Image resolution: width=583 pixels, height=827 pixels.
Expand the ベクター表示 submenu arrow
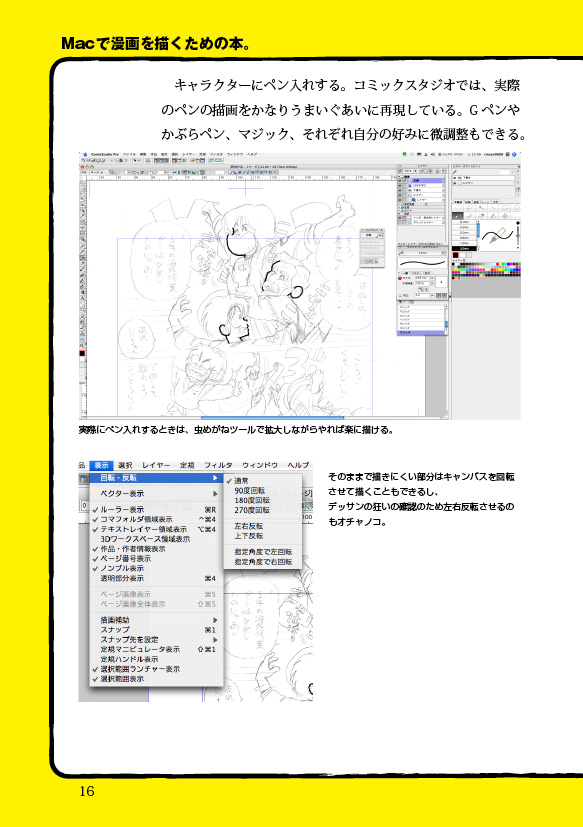[215, 494]
